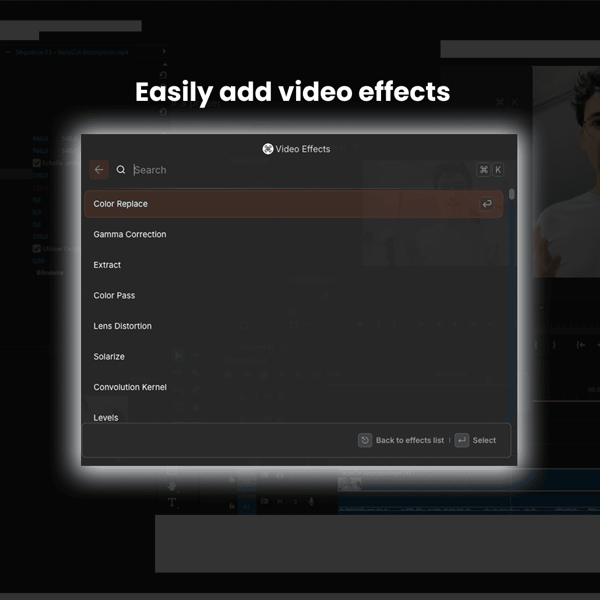The width and height of the screenshot is (600, 600).
Task: Select the Gamma Correction effect
Action: pyautogui.click(x=293, y=234)
